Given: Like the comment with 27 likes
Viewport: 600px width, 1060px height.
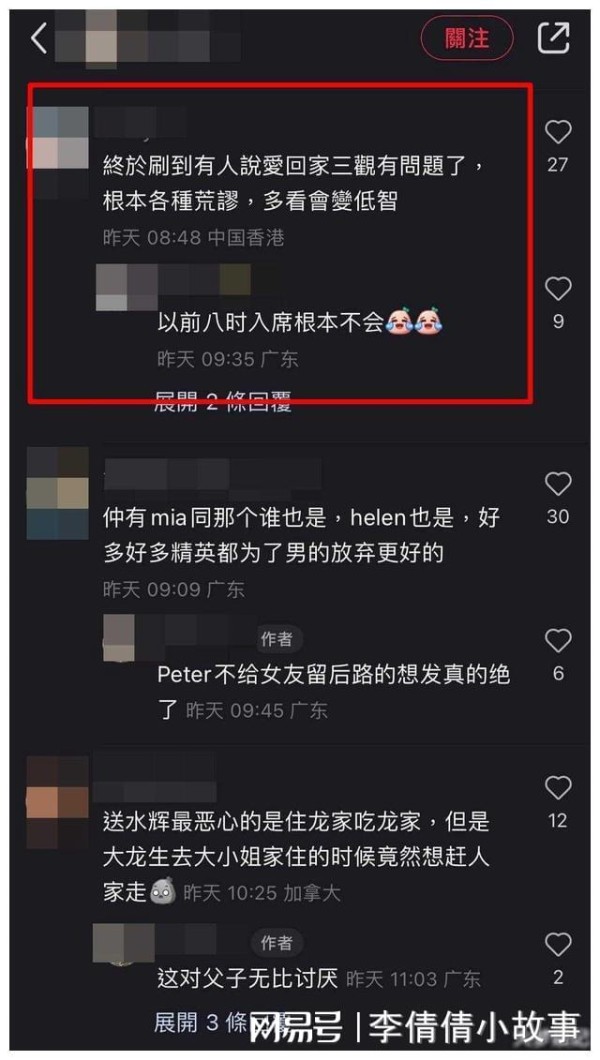Looking at the screenshot, I should point(558,132).
